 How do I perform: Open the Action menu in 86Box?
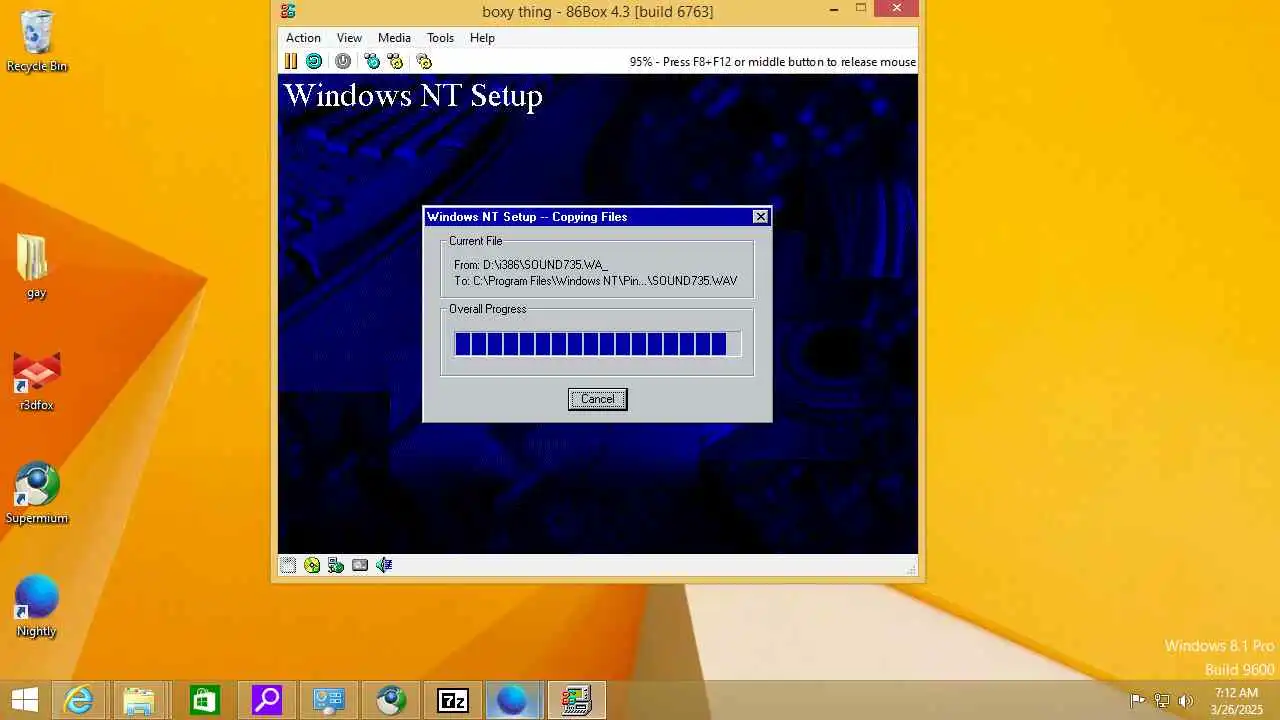click(x=303, y=38)
